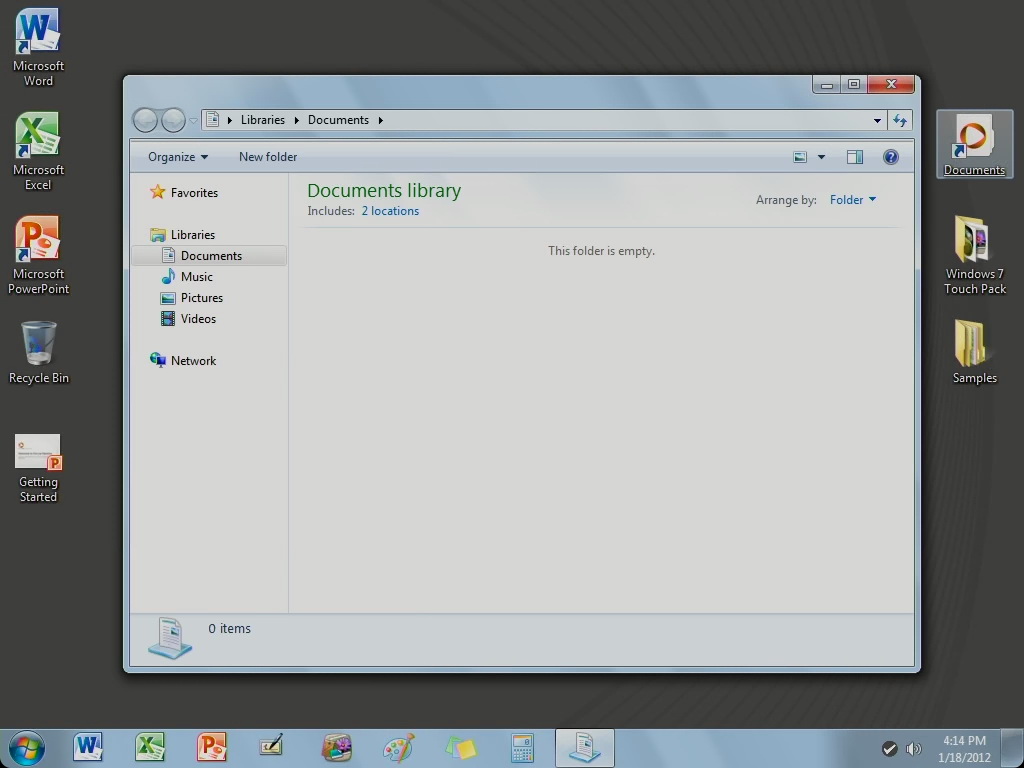Click the New folder button
The height and width of the screenshot is (768, 1024).
(x=267, y=157)
